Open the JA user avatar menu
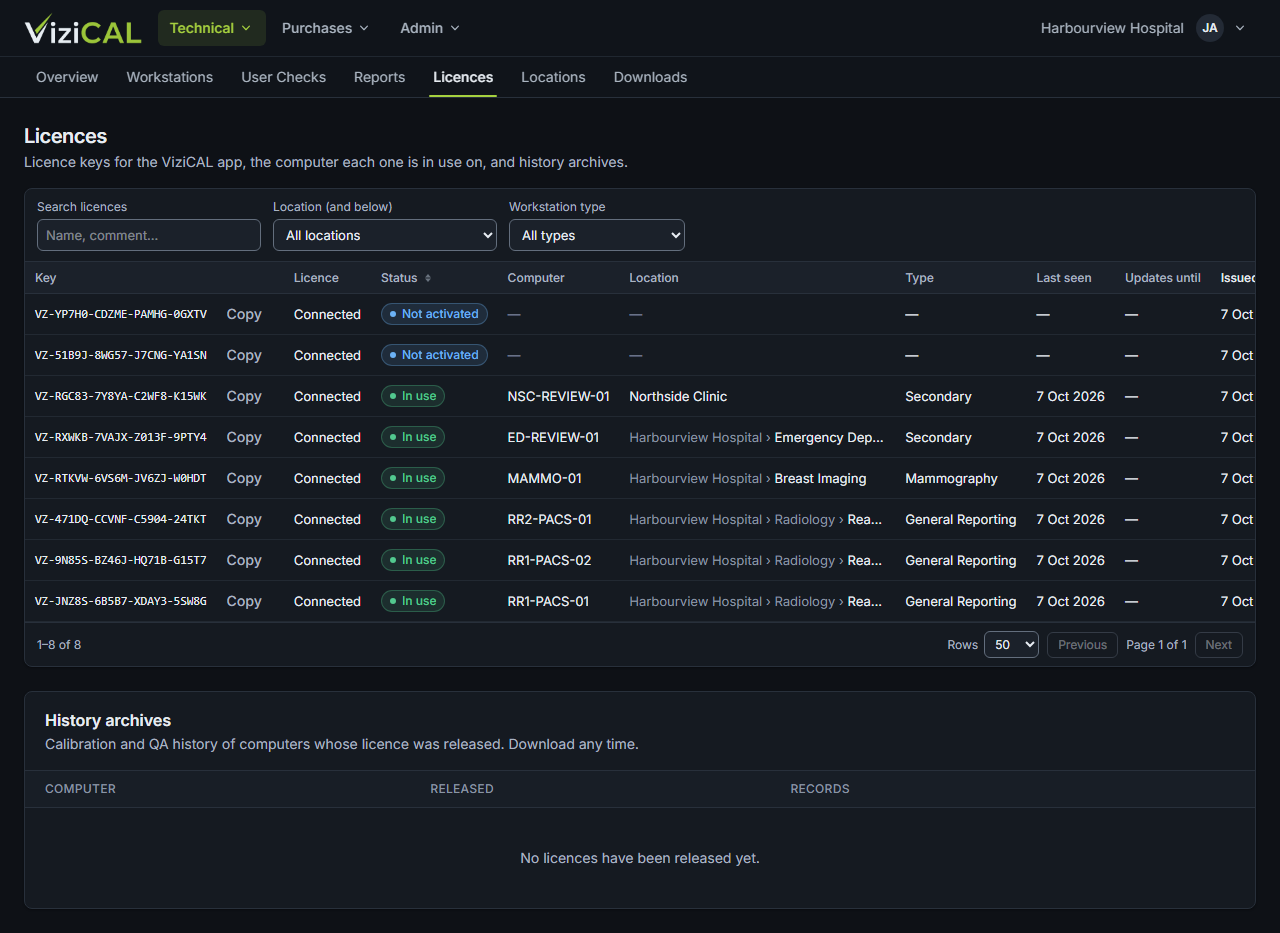 coord(1210,28)
